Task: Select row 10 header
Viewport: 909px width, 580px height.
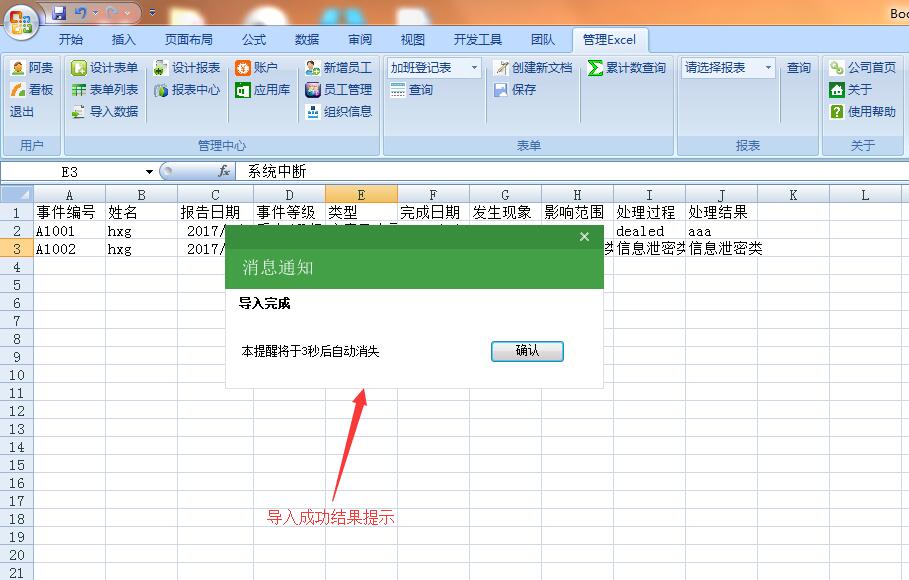Action: 17,375
